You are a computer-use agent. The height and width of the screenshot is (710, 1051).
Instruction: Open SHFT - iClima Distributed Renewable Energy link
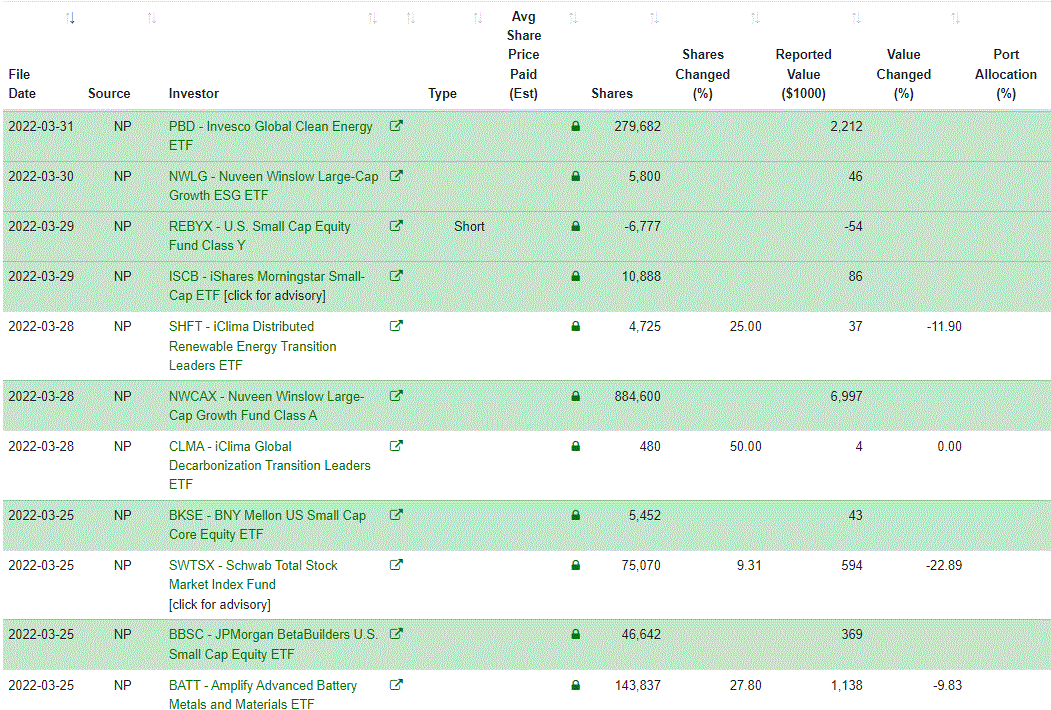(x=253, y=346)
